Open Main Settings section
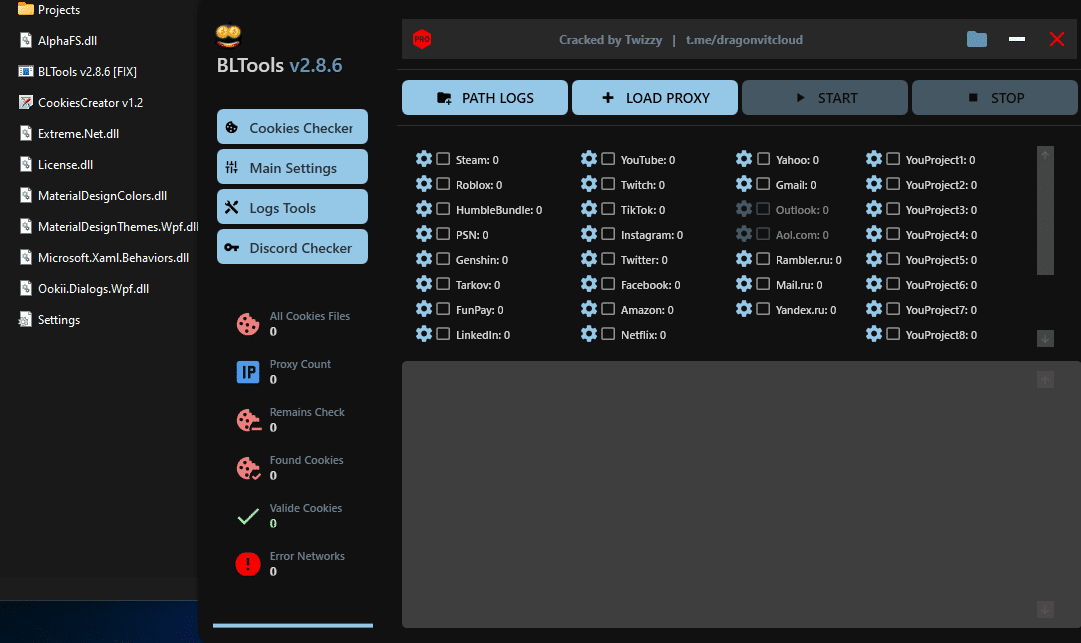Screen dimensions: 1081x643 292,167
